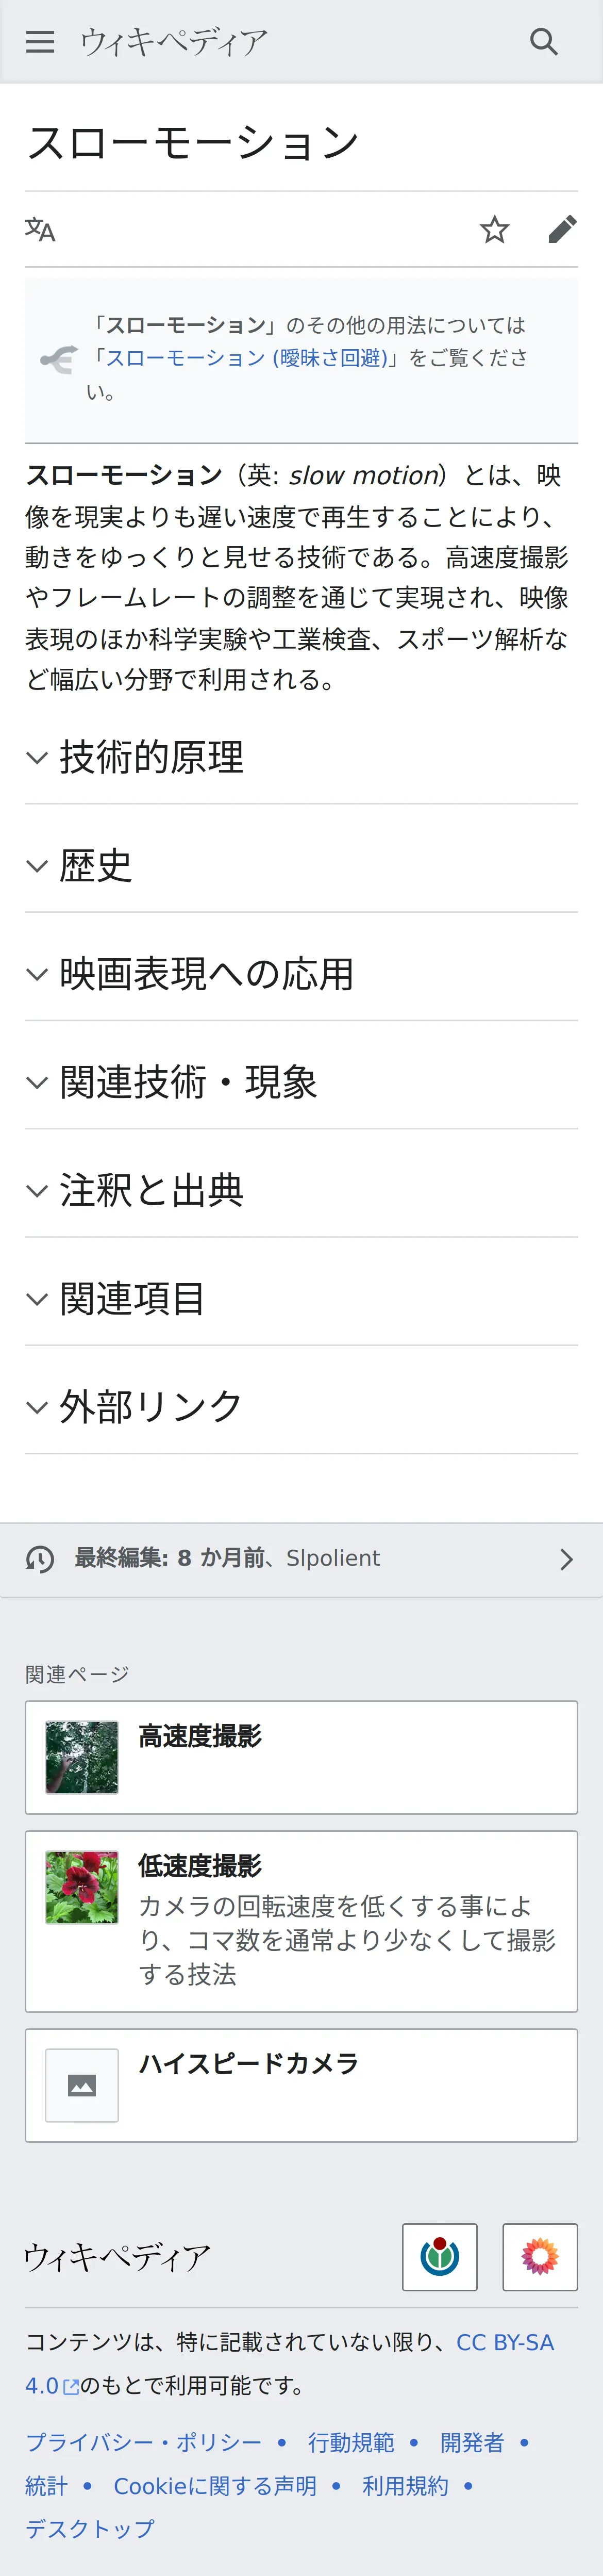Expand the 歴史 section

[95, 865]
